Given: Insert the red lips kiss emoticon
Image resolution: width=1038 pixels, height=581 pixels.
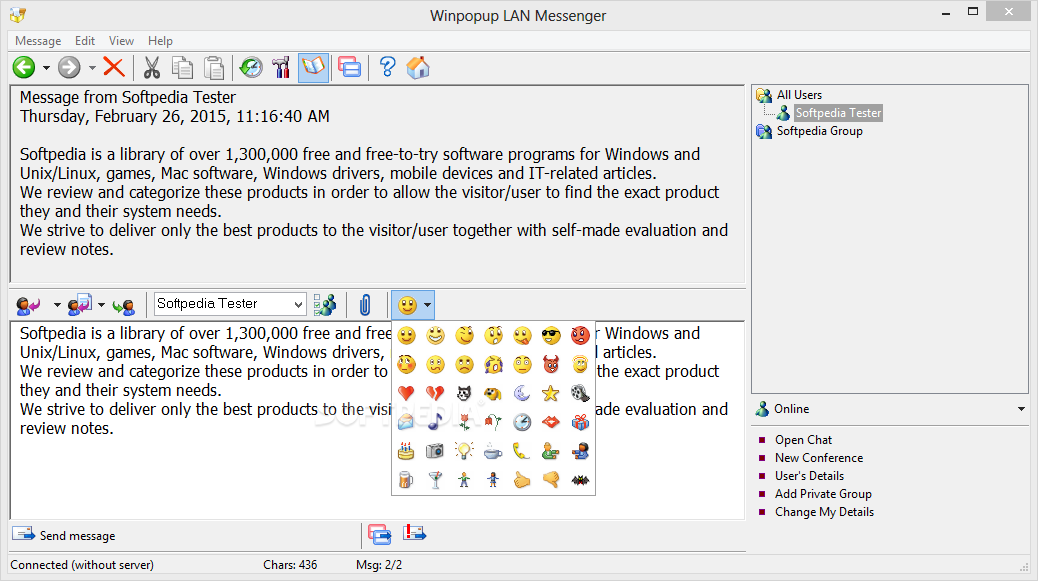Looking at the screenshot, I should click(x=551, y=422).
